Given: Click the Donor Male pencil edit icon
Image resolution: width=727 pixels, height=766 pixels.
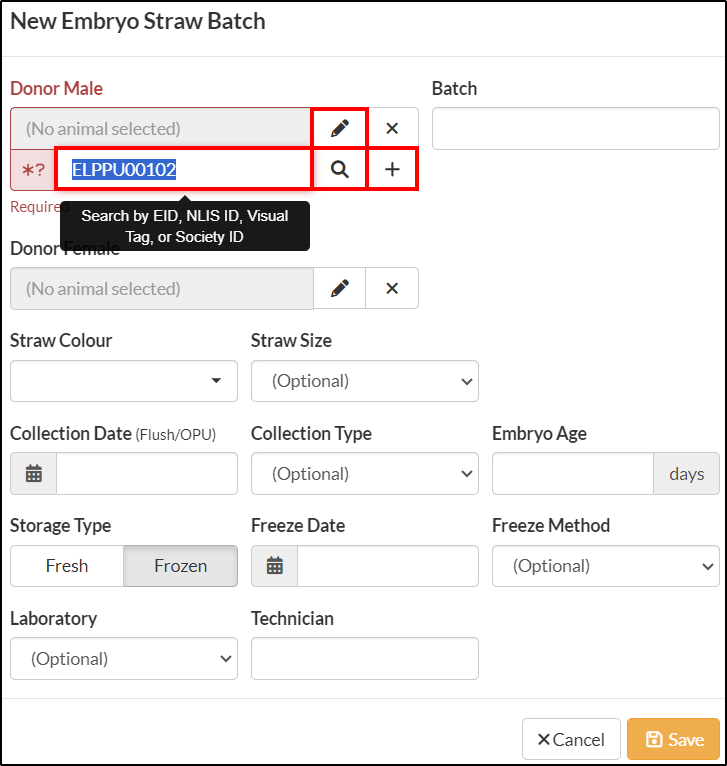Looking at the screenshot, I should pyautogui.click(x=340, y=128).
